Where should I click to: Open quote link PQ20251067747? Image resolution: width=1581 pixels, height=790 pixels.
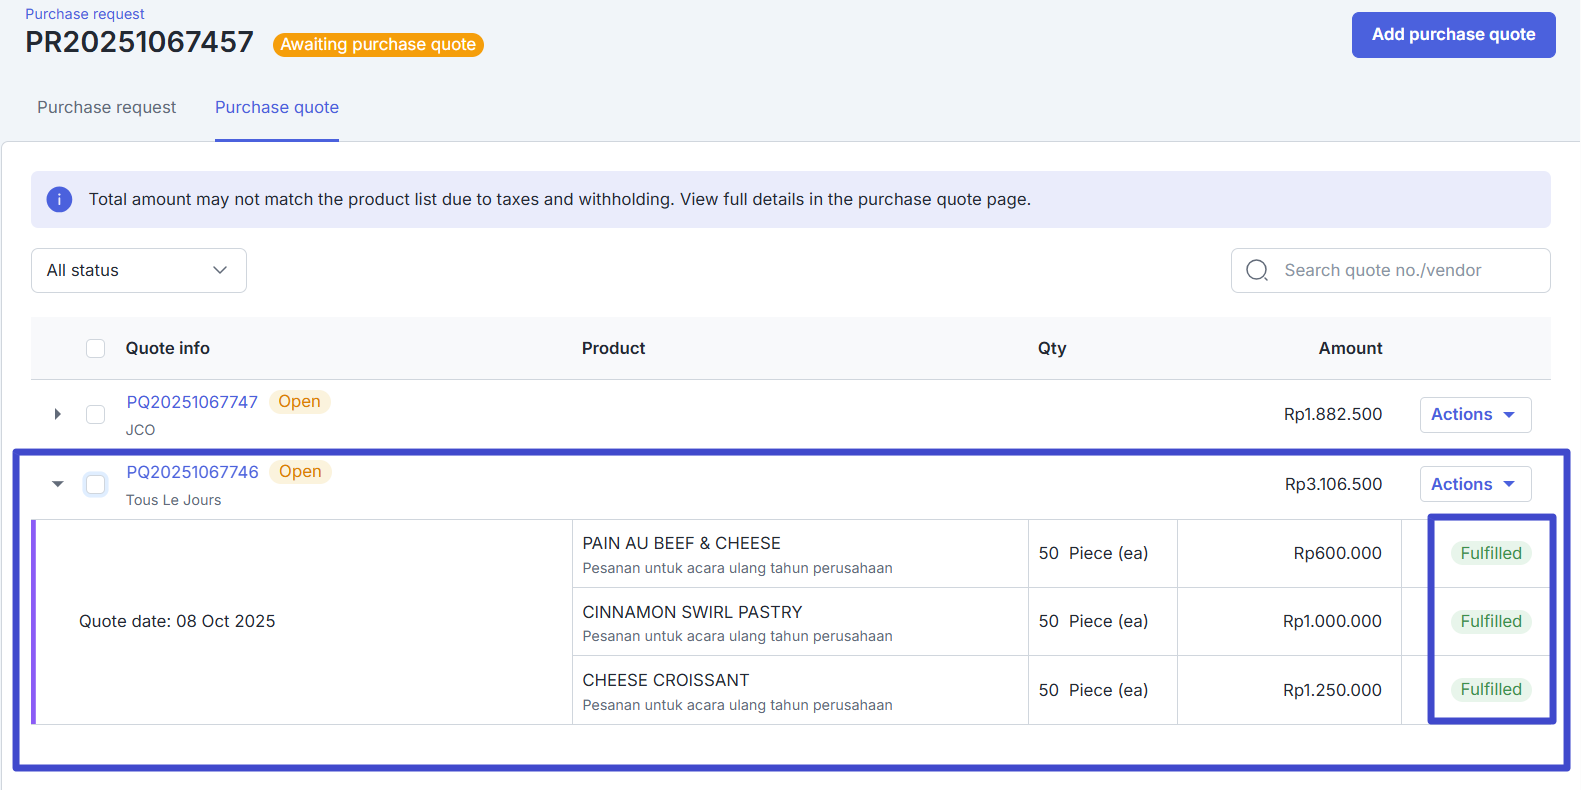click(x=192, y=402)
